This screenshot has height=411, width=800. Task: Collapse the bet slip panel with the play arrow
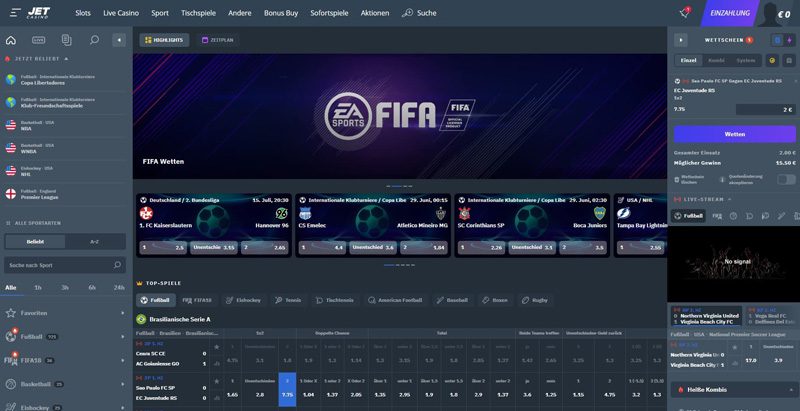(681, 40)
